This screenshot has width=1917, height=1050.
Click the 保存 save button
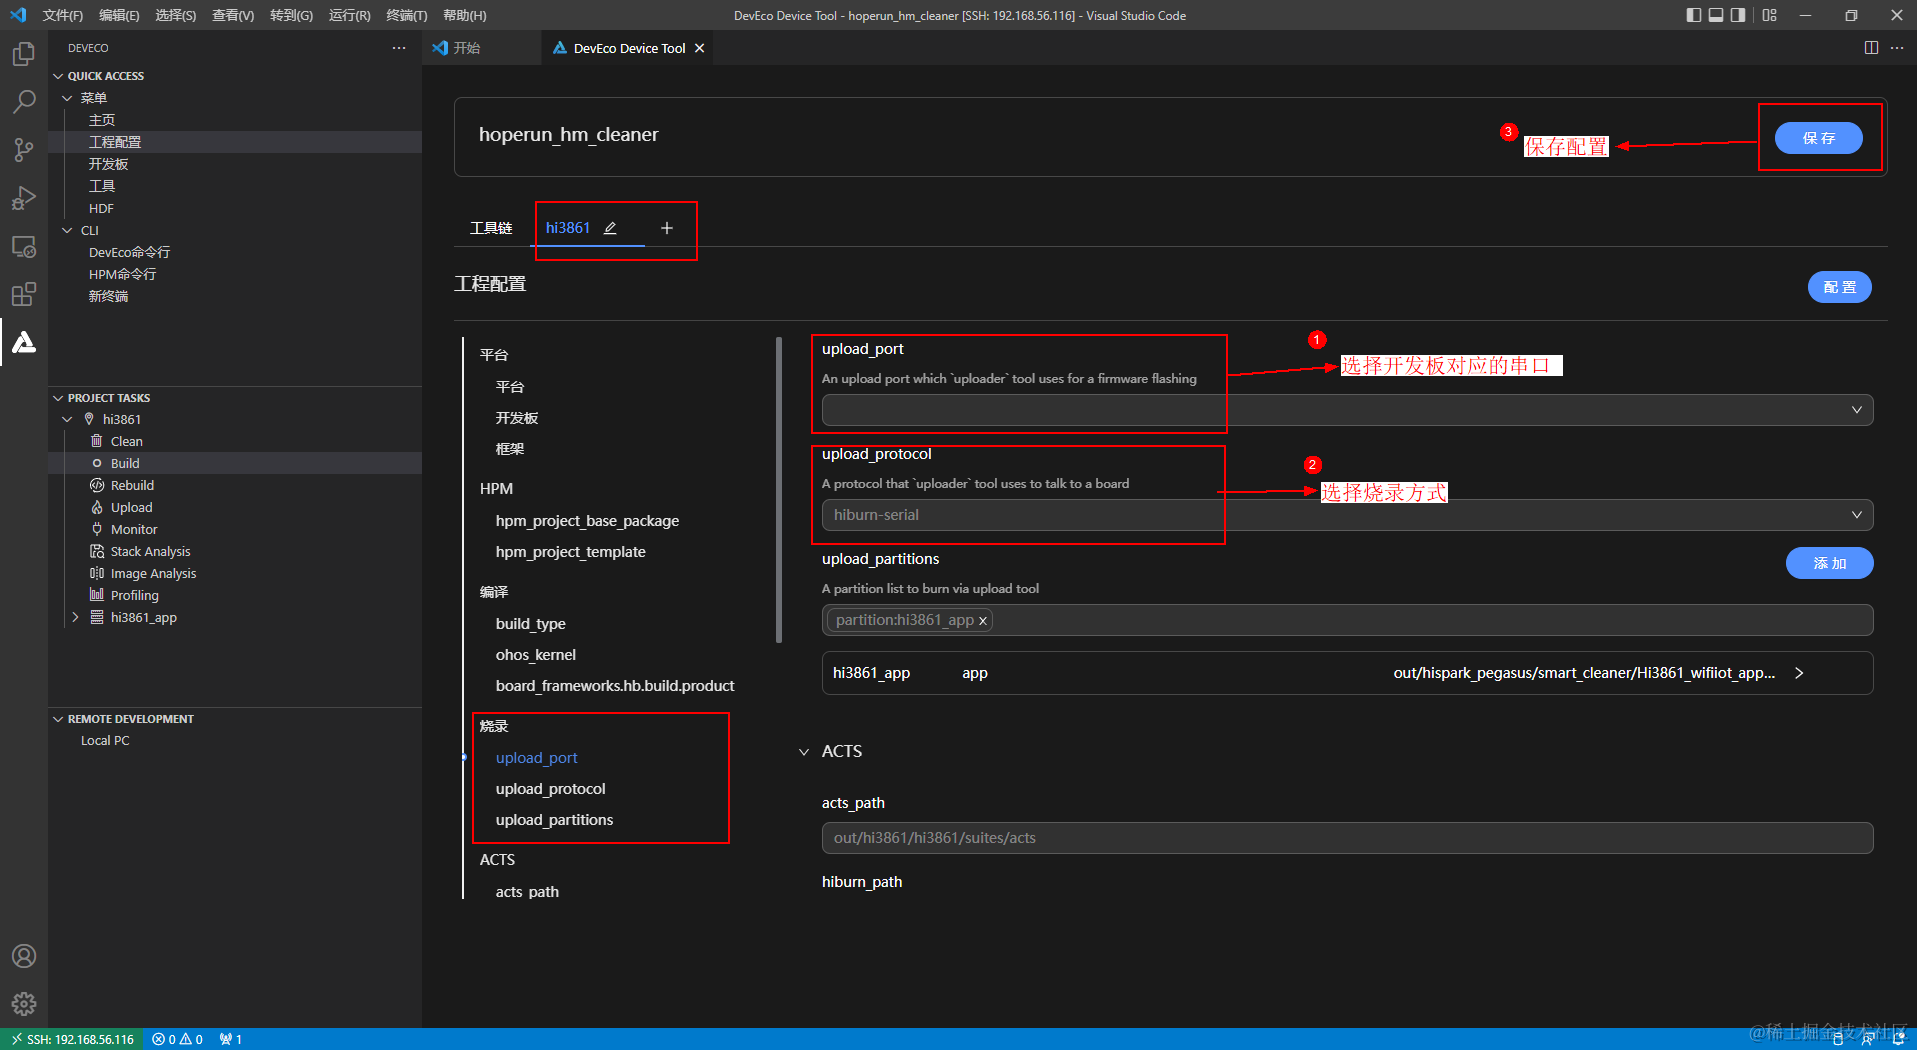pyautogui.click(x=1818, y=138)
